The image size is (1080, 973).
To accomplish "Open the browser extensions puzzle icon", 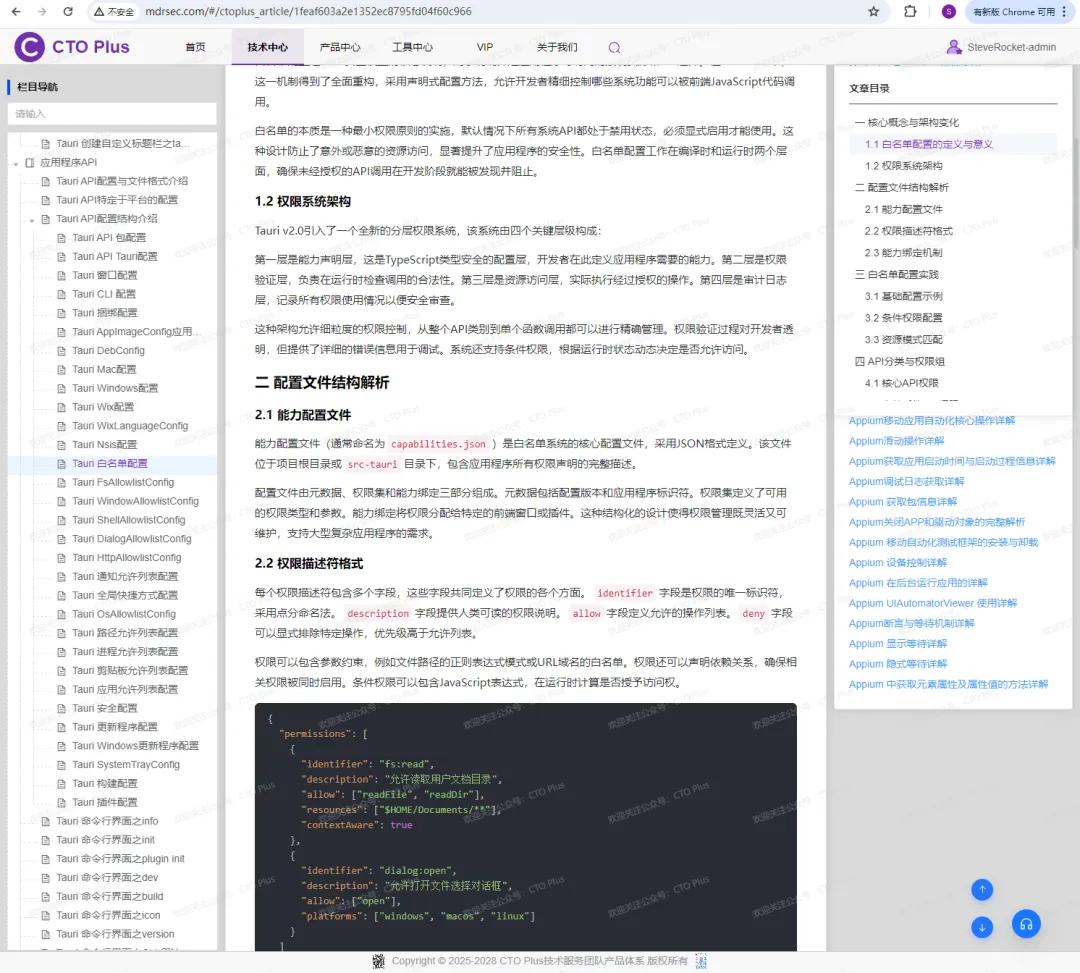I will (x=910, y=12).
